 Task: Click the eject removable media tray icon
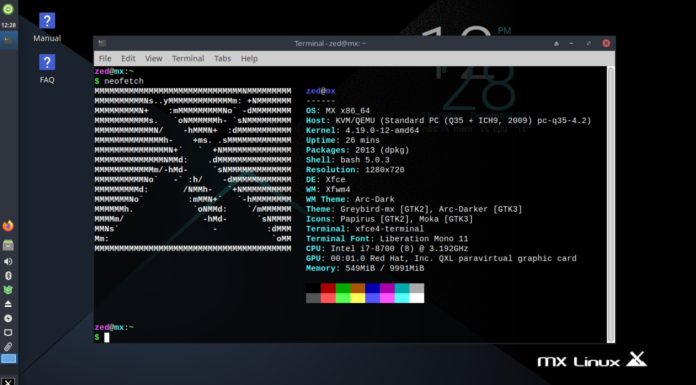[x=8, y=304]
